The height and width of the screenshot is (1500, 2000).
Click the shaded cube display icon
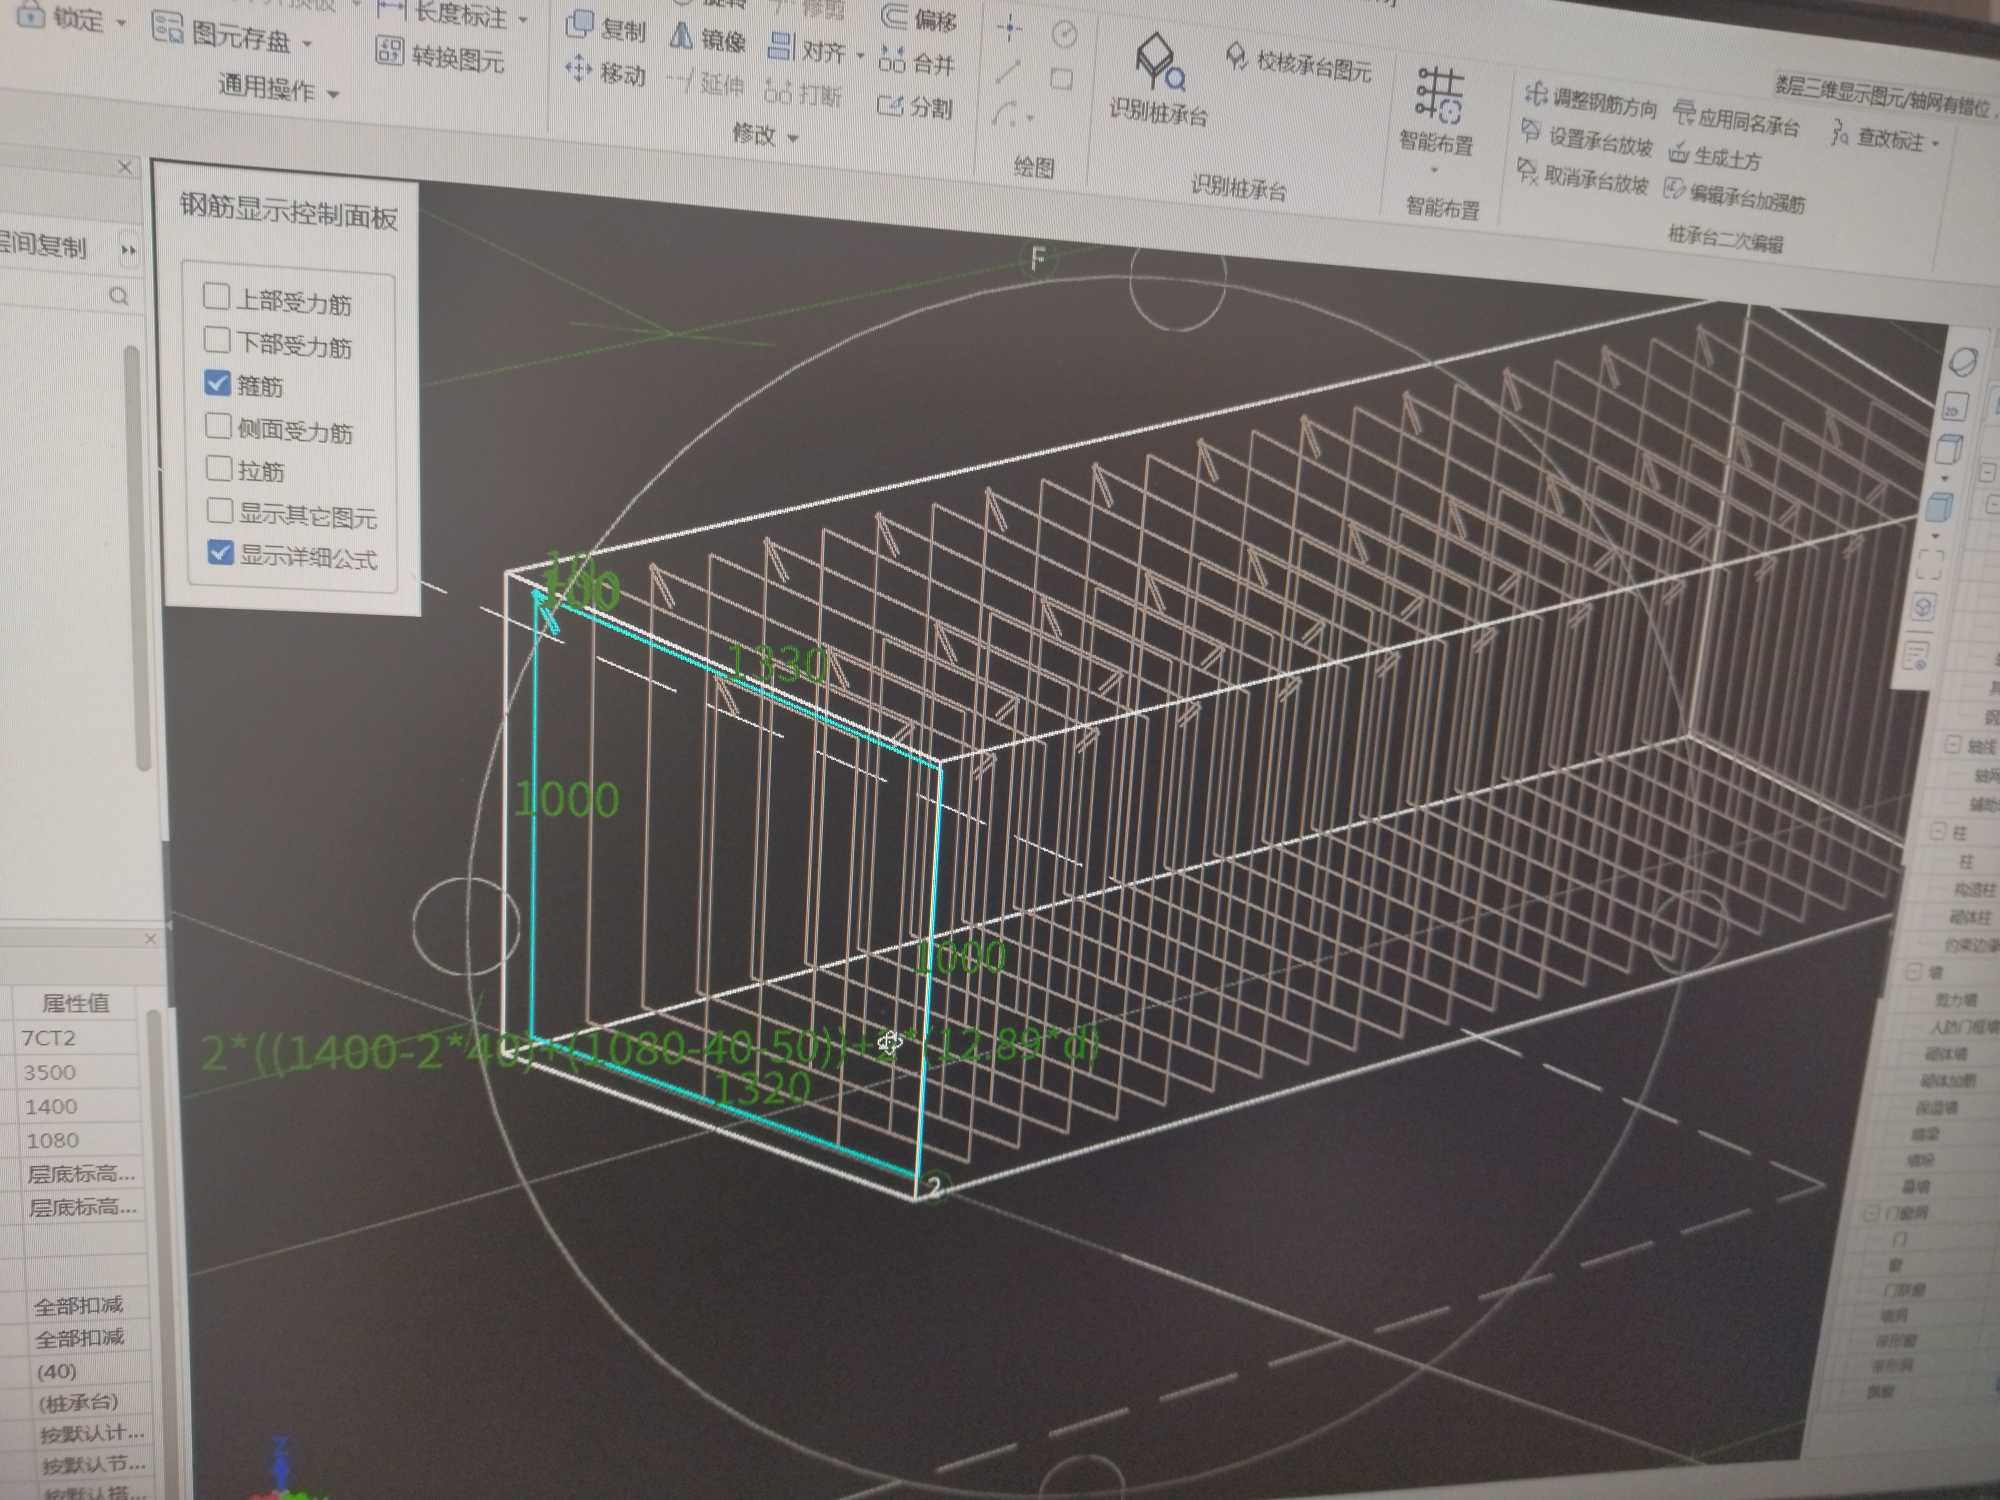[x=1940, y=507]
